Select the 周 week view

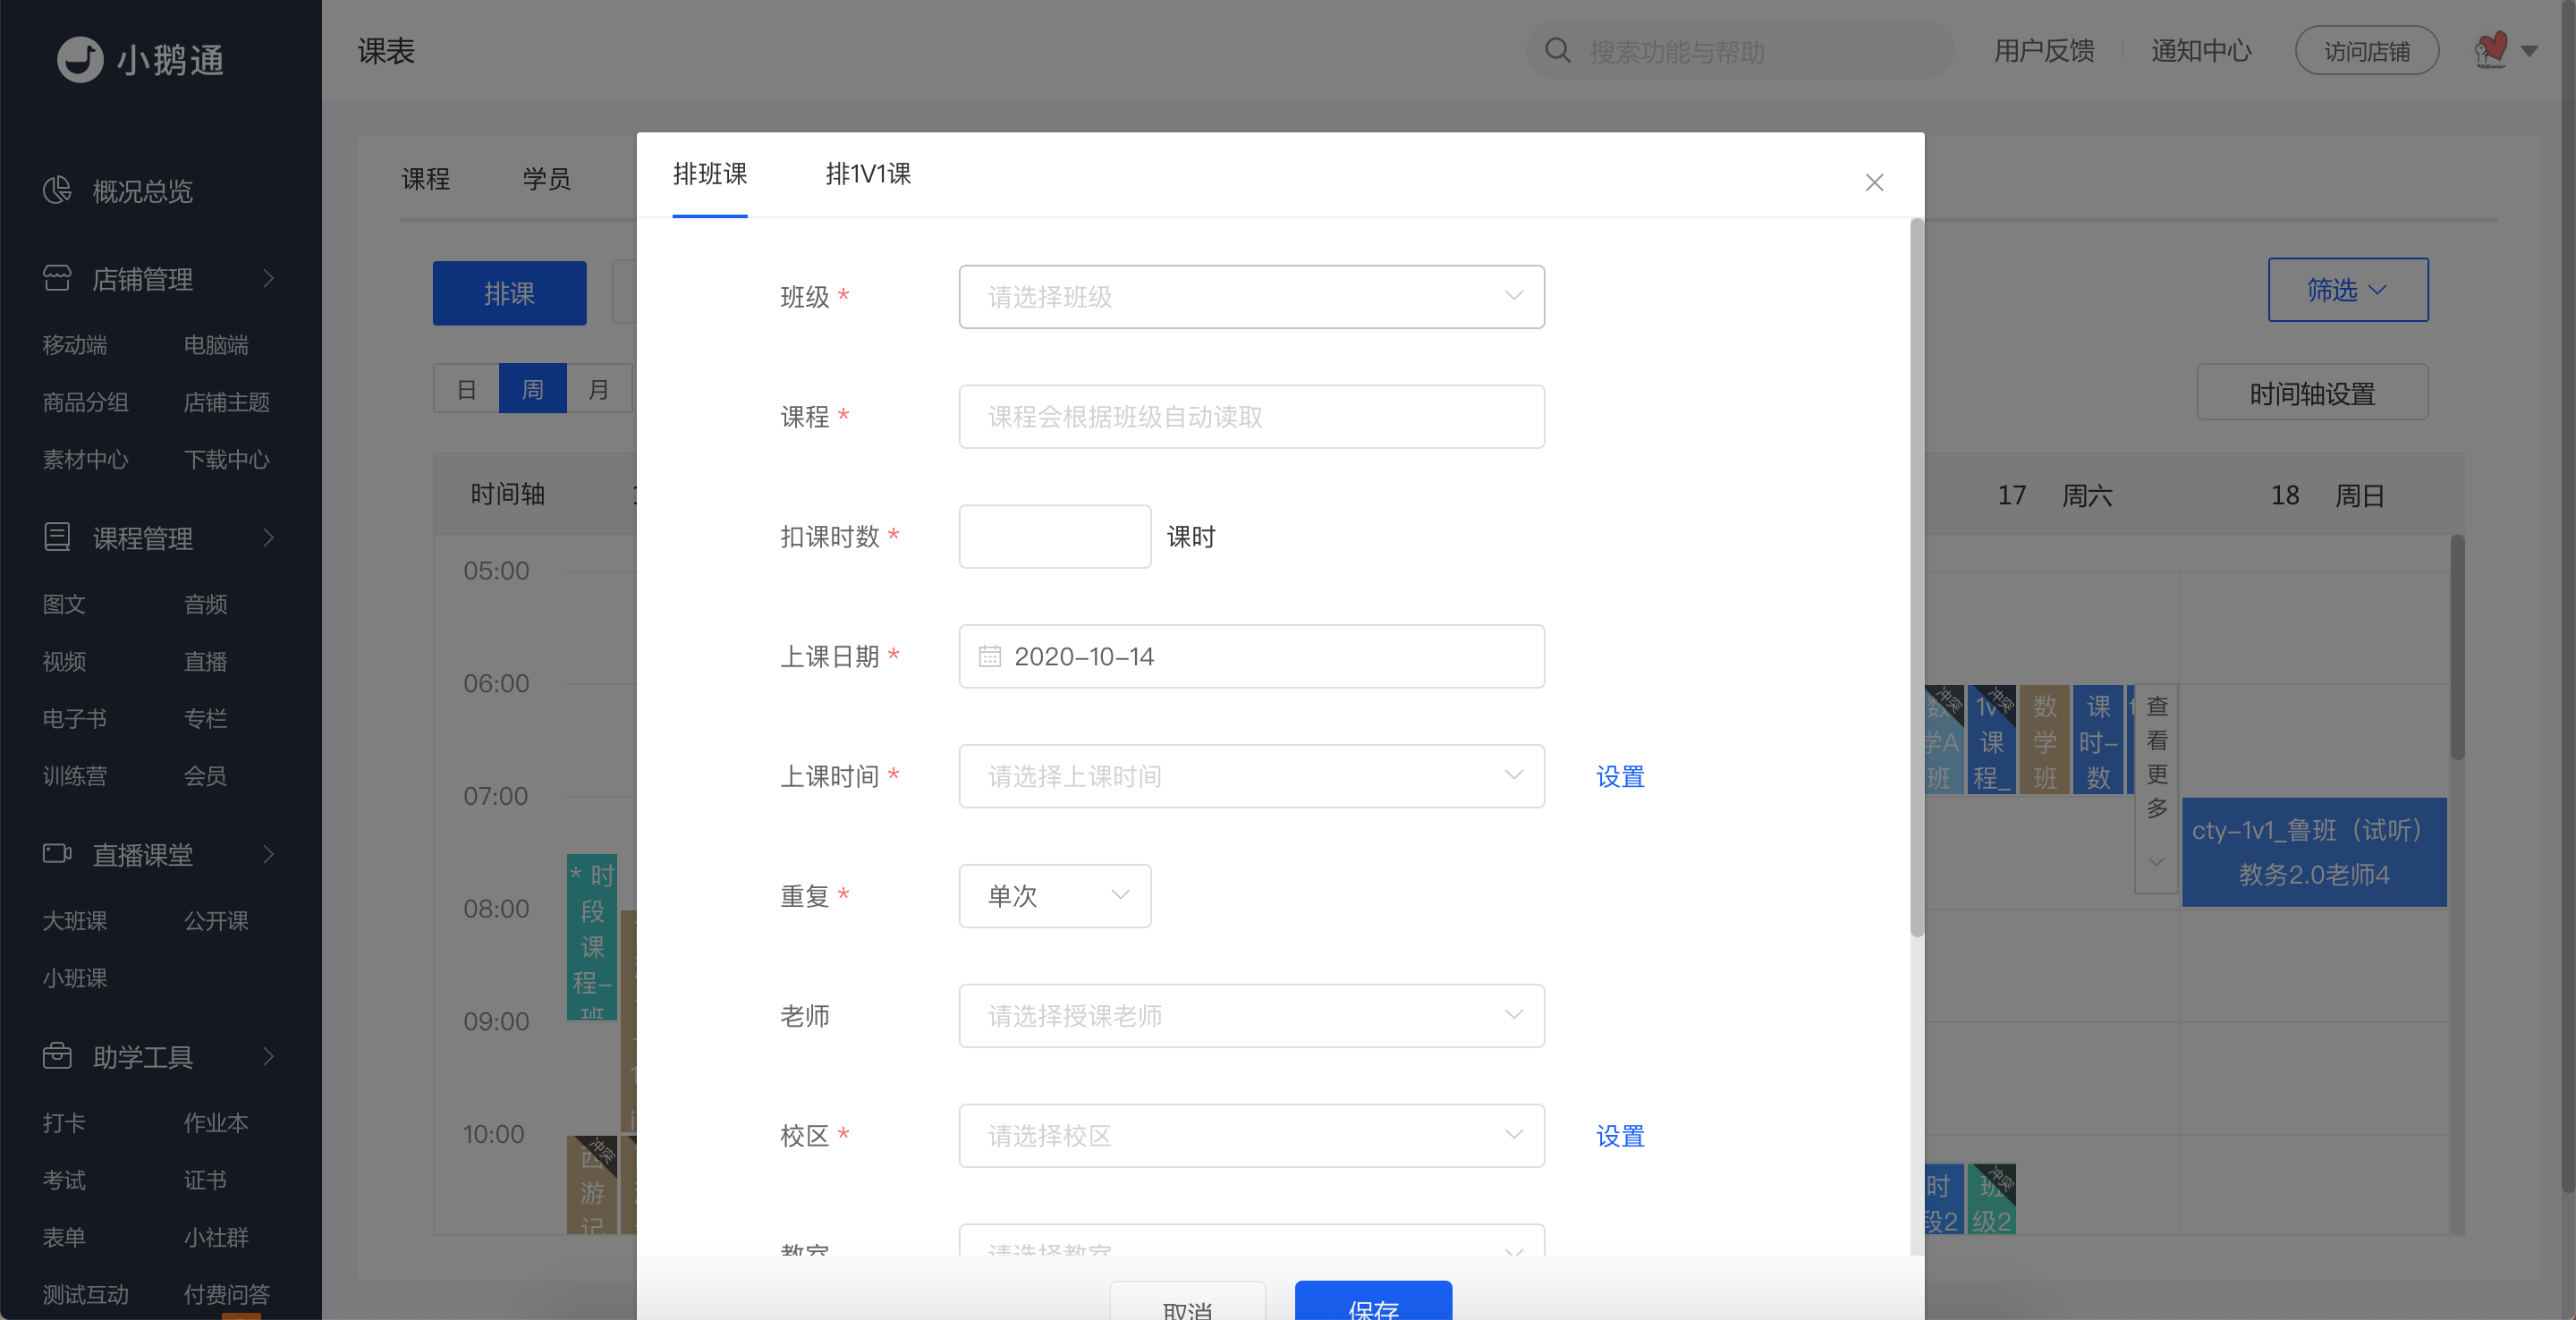[x=533, y=389]
